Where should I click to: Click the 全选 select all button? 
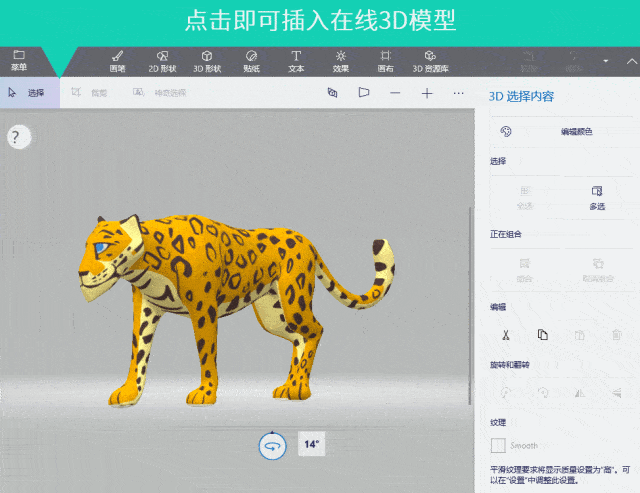click(525, 198)
